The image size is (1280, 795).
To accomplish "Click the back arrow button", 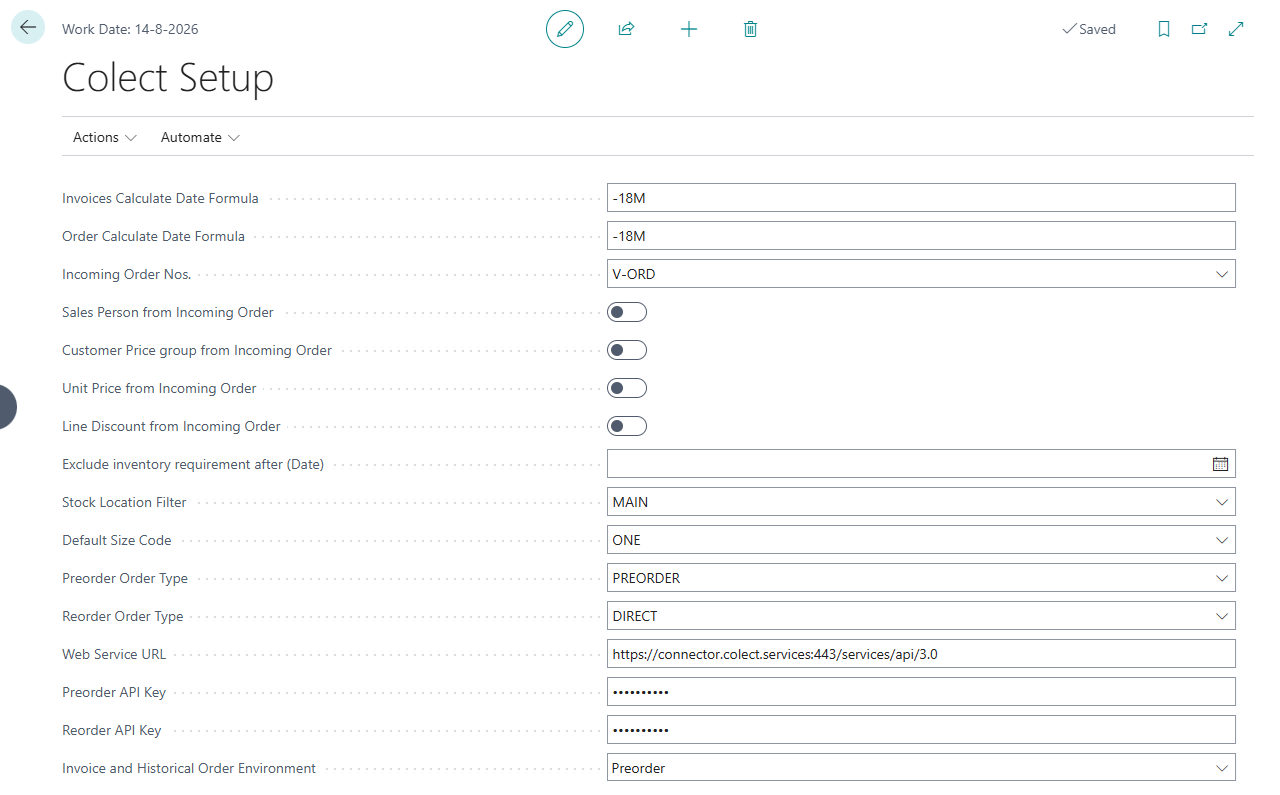I will click(27, 28).
